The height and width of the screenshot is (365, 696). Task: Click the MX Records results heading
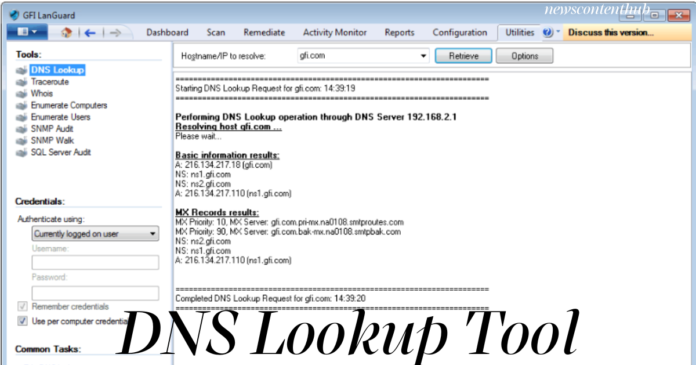pyautogui.click(x=217, y=212)
